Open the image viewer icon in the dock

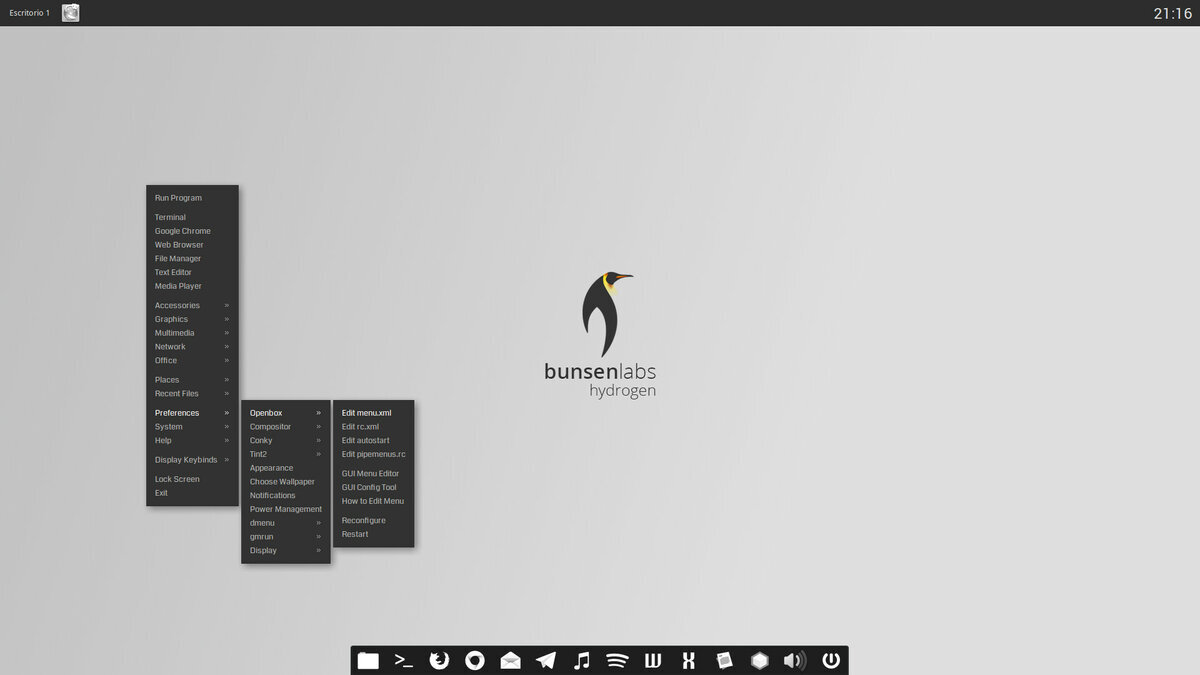723,660
